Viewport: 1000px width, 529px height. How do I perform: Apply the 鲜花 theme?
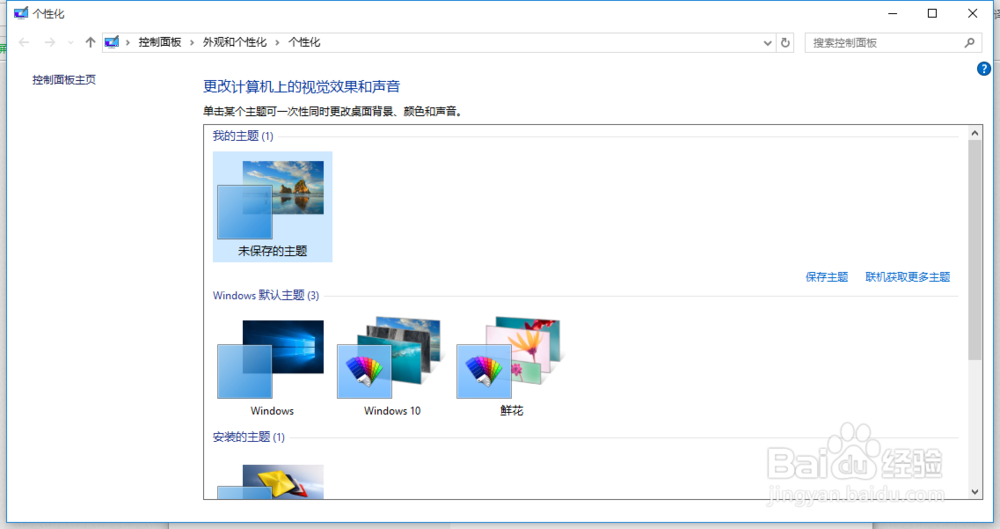pyautogui.click(x=511, y=368)
